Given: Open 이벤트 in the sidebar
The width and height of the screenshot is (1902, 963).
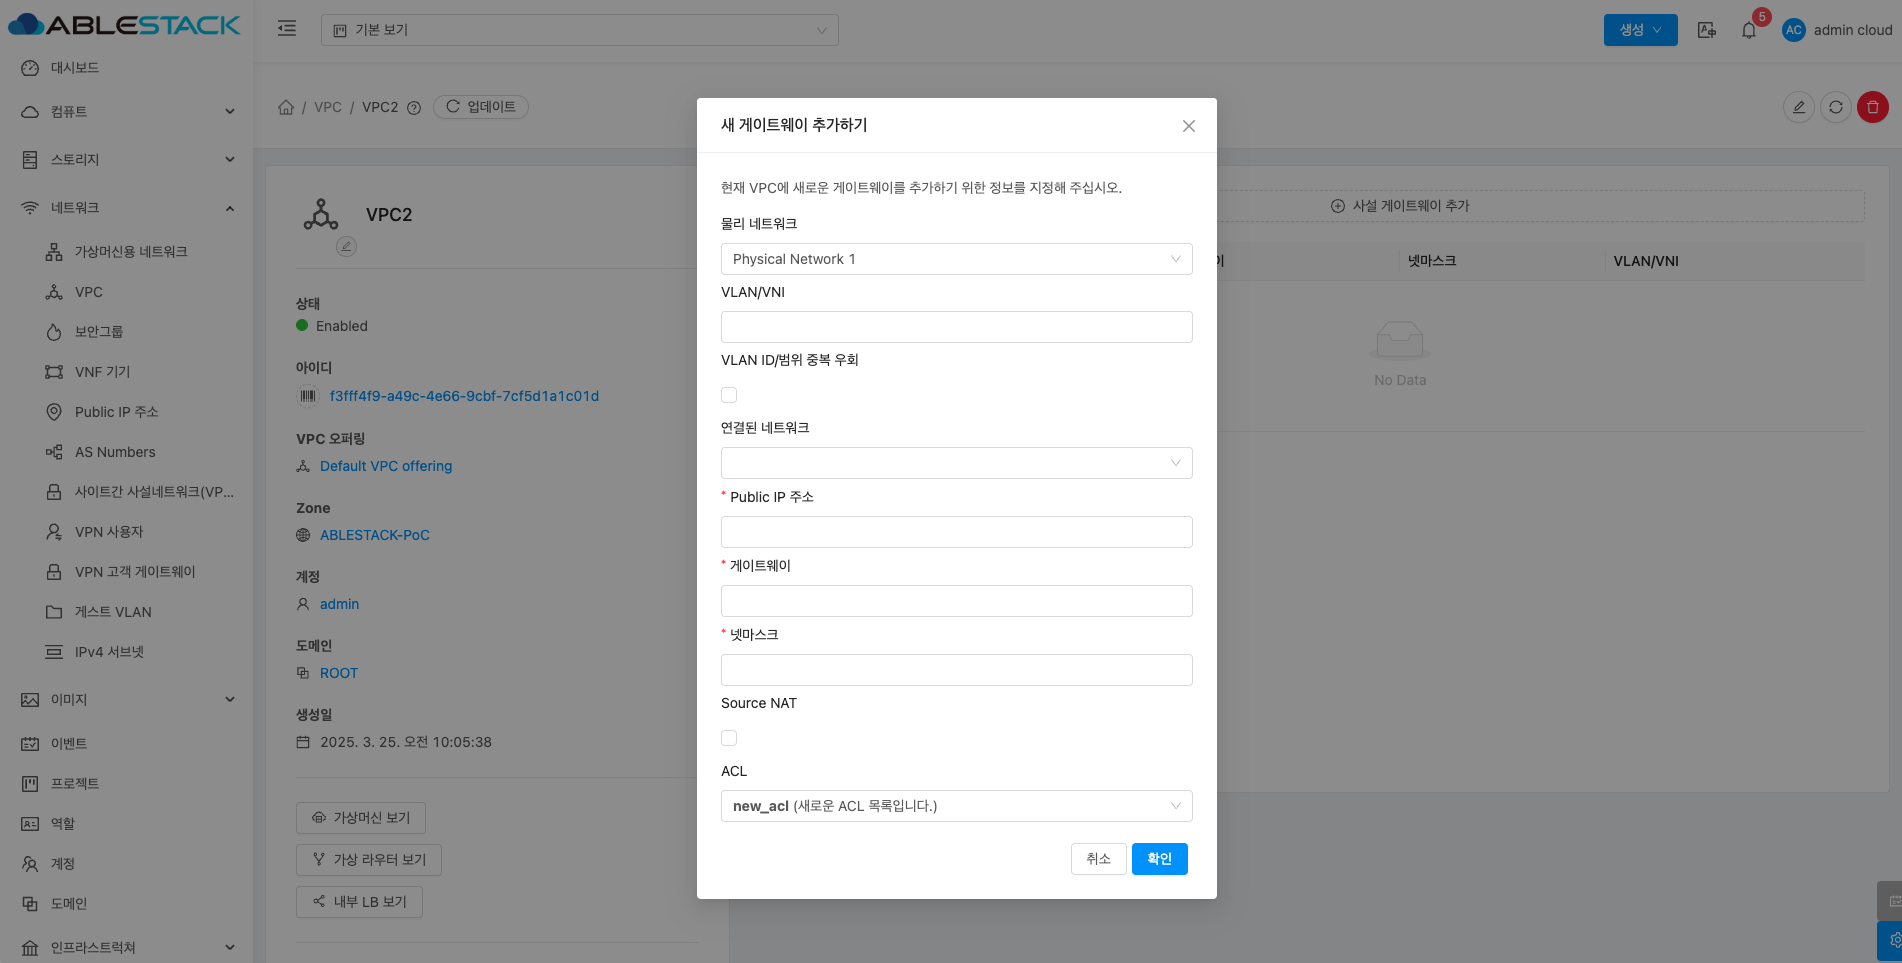Looking at the screenshot, I should click(127, 744).
